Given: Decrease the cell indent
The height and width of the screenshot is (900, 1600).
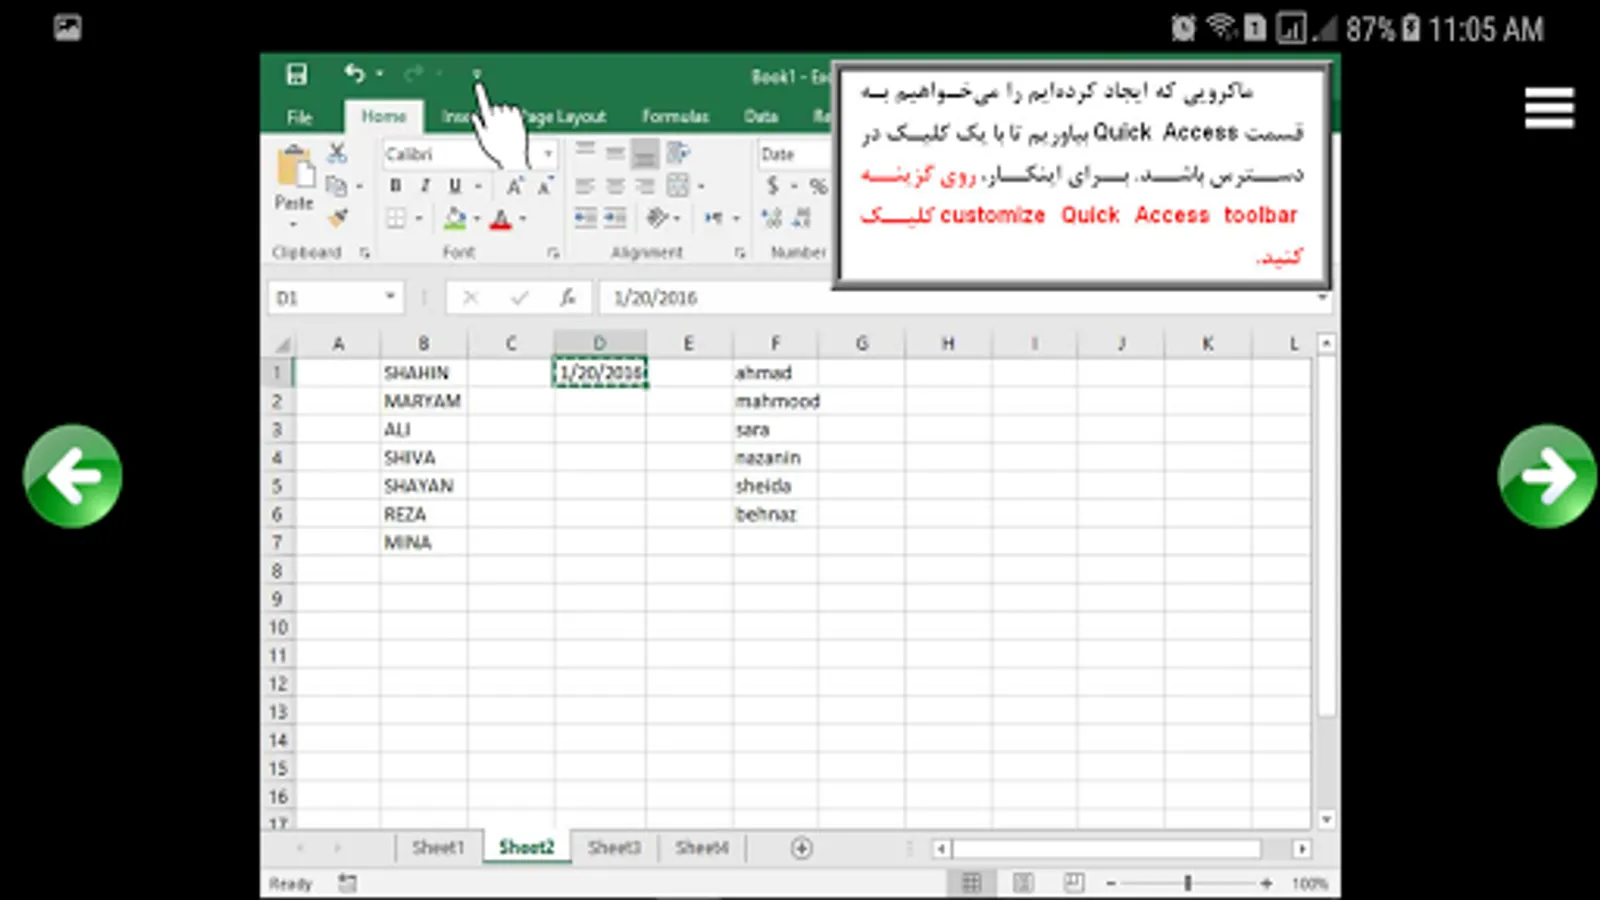Looking at the screenshot, I should pos(585,218).
